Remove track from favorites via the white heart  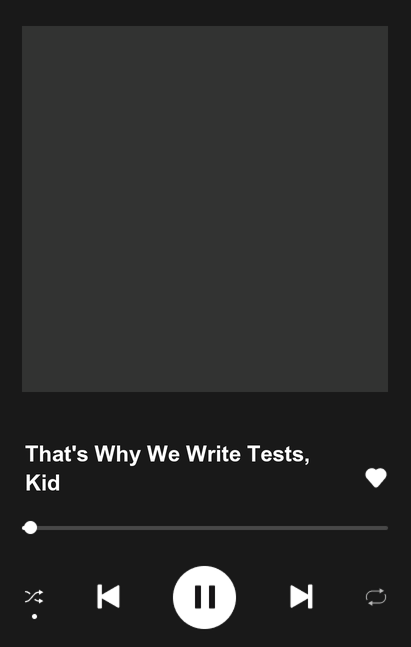[376, 478]
